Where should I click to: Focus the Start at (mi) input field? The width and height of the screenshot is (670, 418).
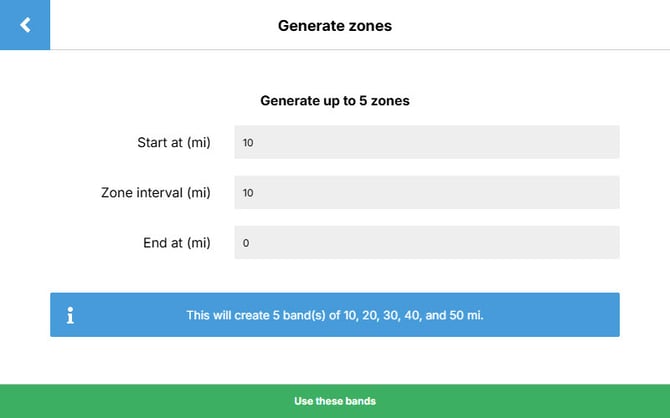(427, 142)
